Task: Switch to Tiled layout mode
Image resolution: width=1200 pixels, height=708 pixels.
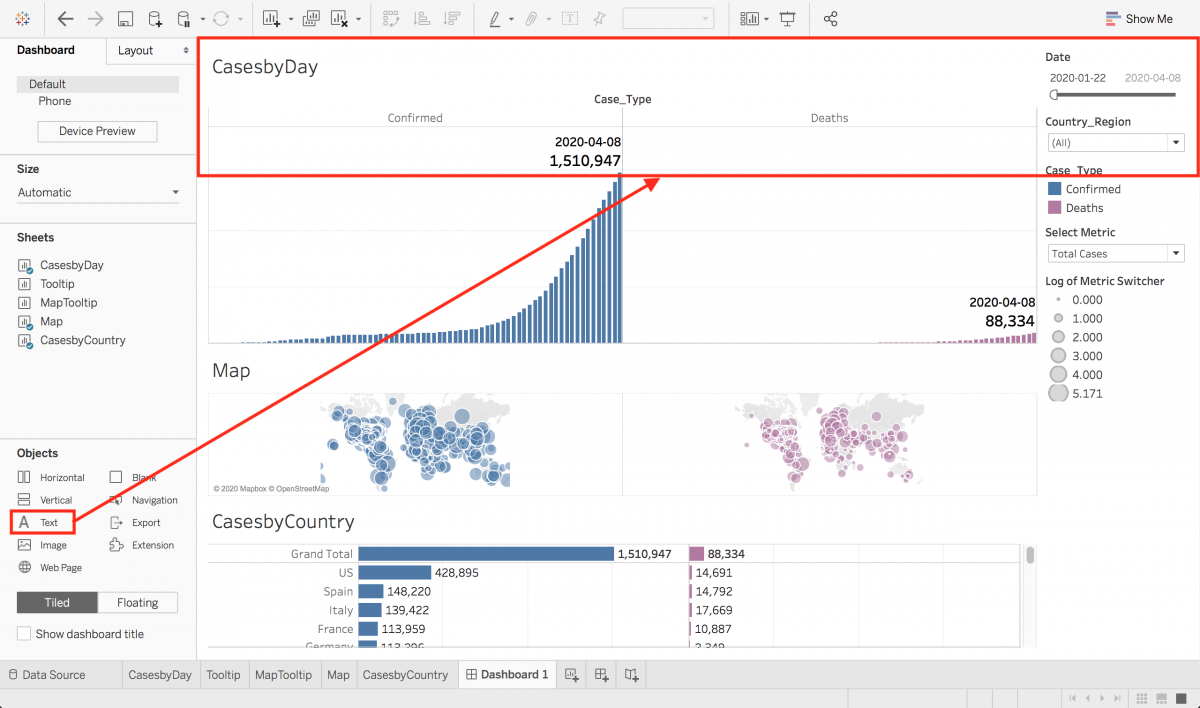Action: 57,602
